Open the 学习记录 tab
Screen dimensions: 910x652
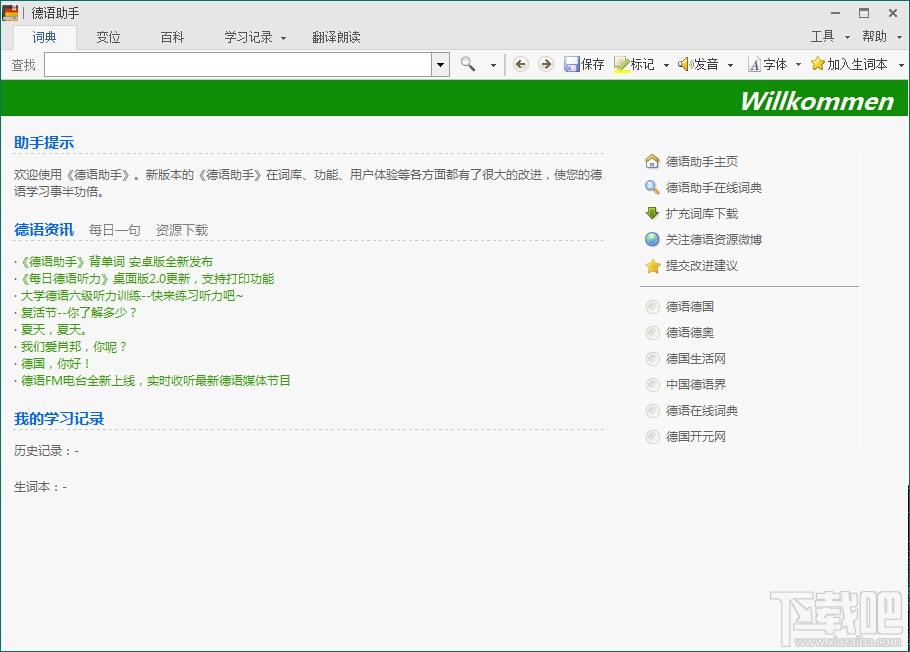coord(248,37)
